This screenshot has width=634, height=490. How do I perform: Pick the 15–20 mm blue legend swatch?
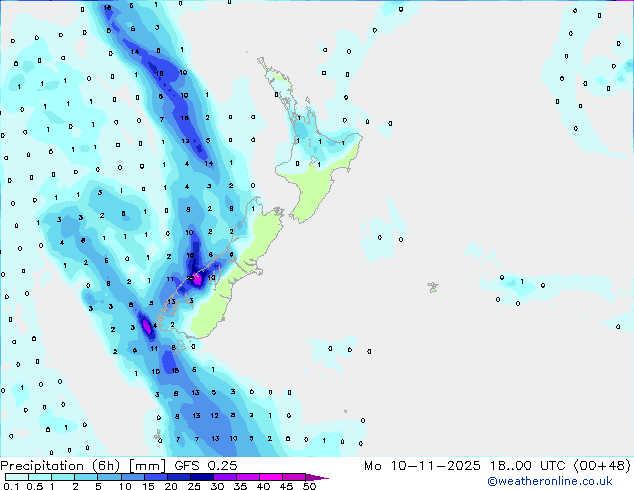(x=156, y=477)
